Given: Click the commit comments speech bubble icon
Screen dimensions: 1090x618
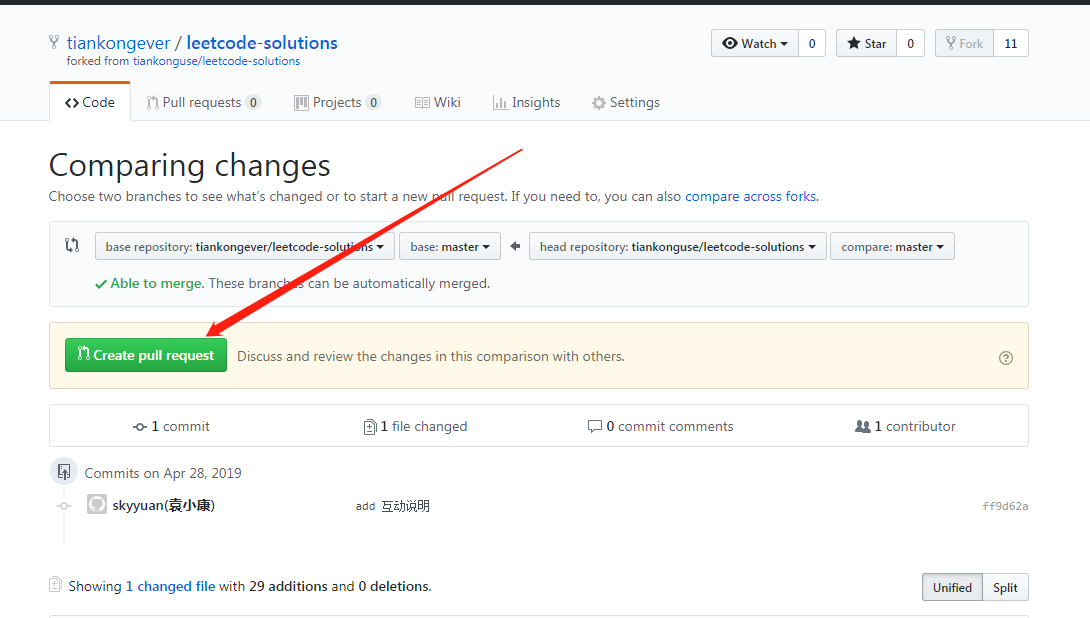Looking at the screenshot, I should pyautogui.click(x=594, y=426).
